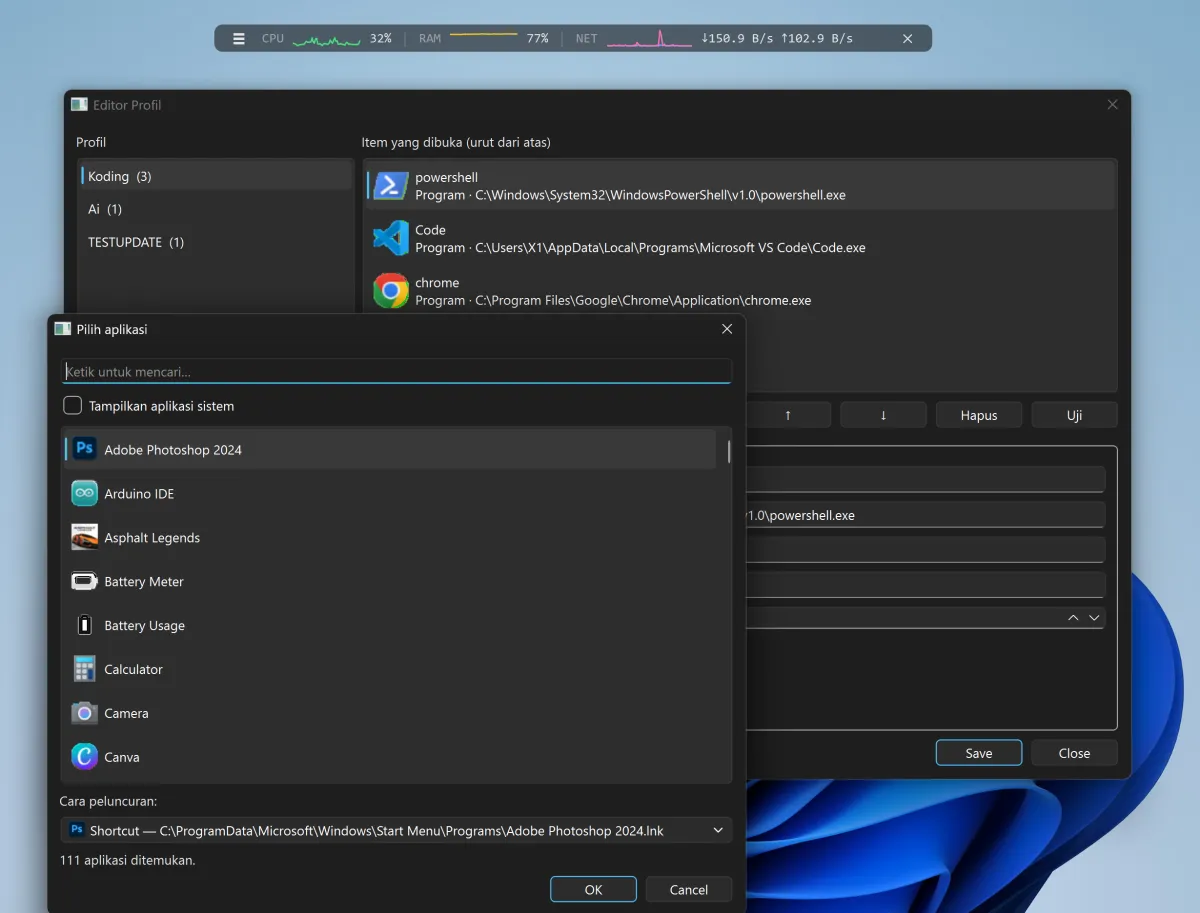Enable Tampilkan aplikasi sistem checkbox

[72, 406]
